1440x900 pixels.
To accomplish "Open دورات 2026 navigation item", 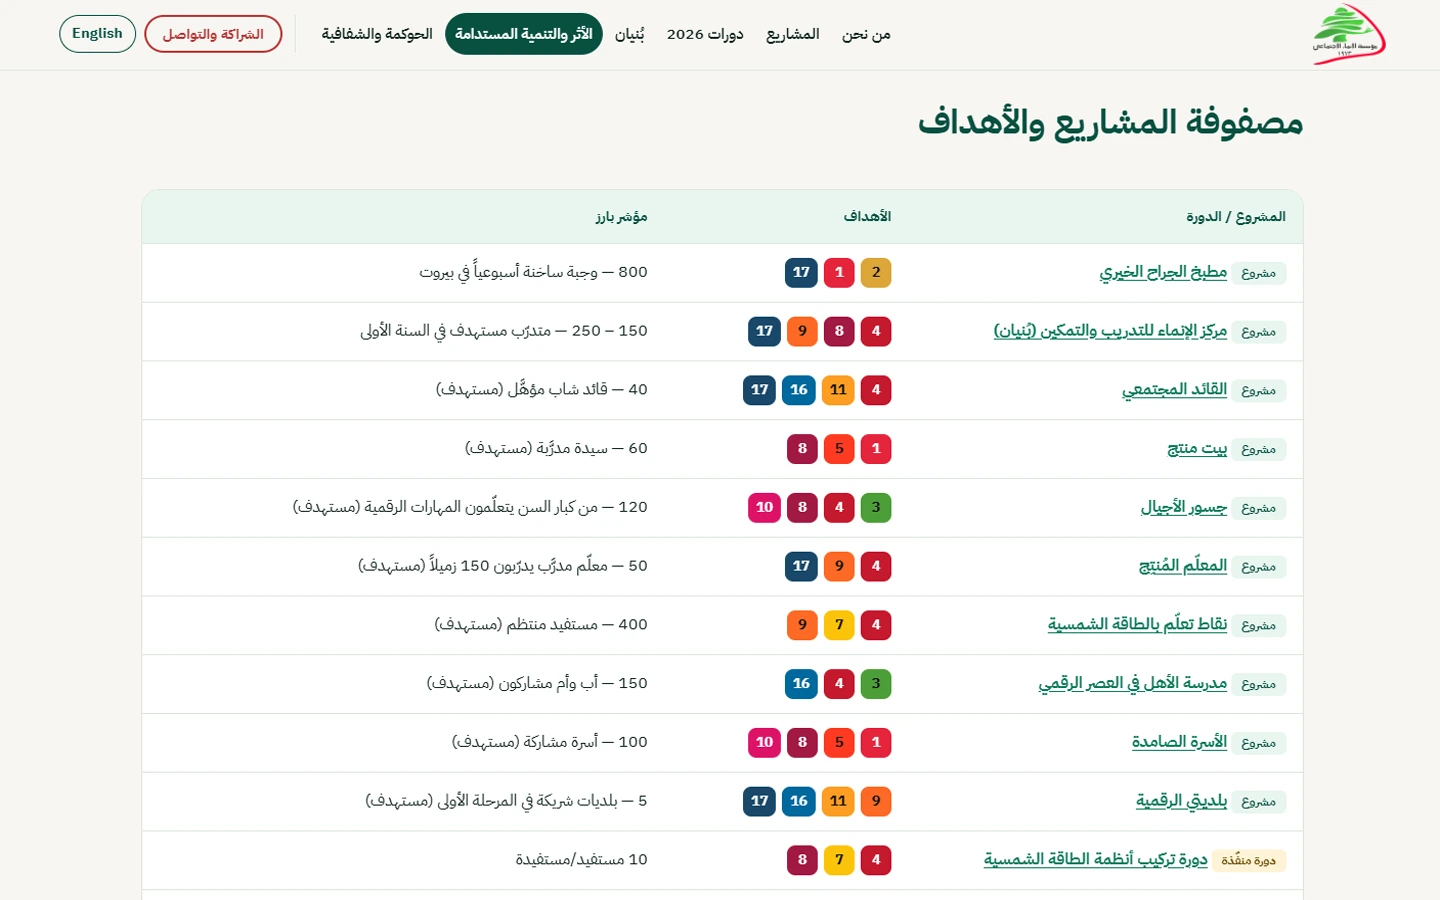I will pyautogui.click(x=705, y=34).
